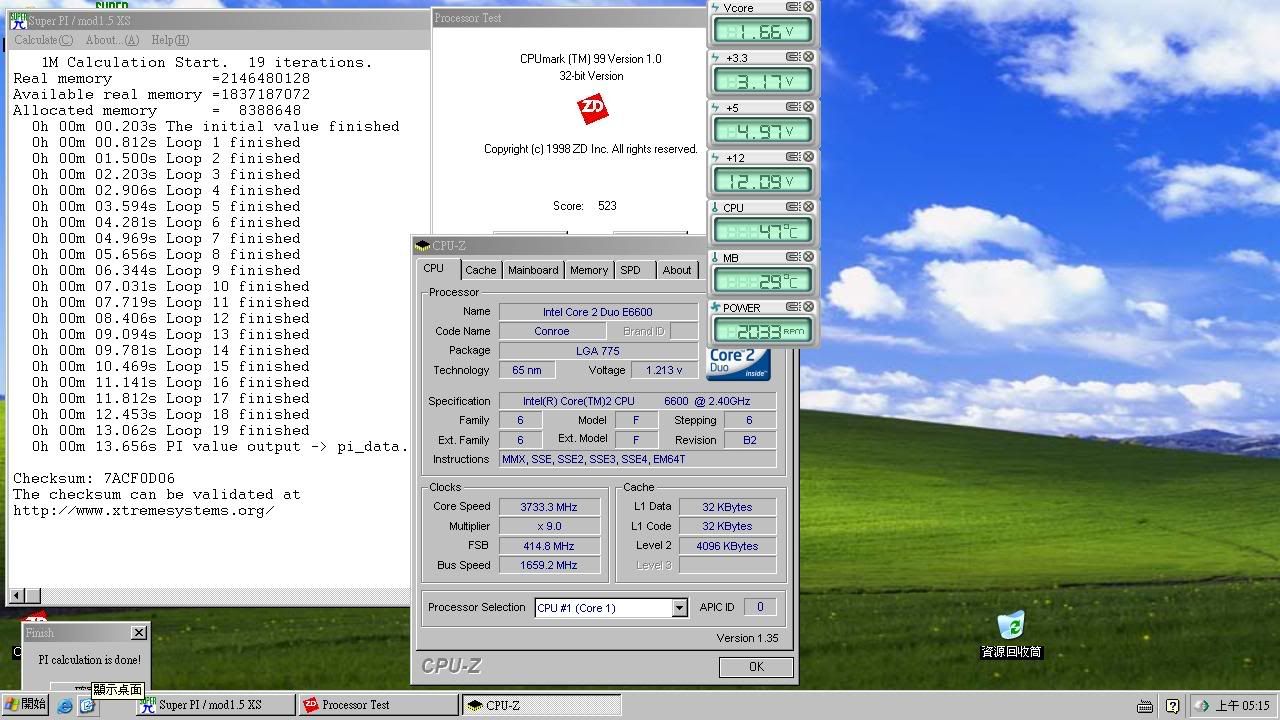Click OK button in CPU-Z window
Viewport: 1280px width, 720px height.
(x=756, y=667)
